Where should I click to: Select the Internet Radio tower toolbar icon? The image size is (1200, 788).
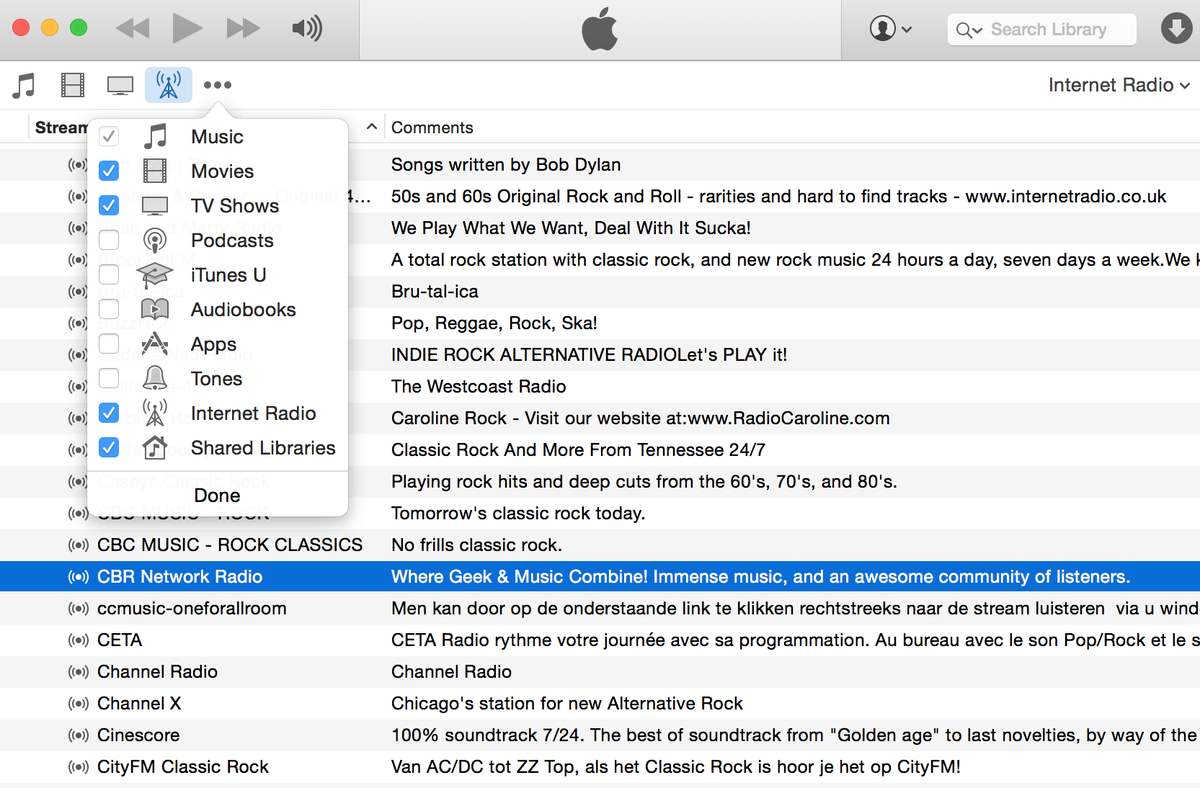pyautogui.click(x=168, y=85)
